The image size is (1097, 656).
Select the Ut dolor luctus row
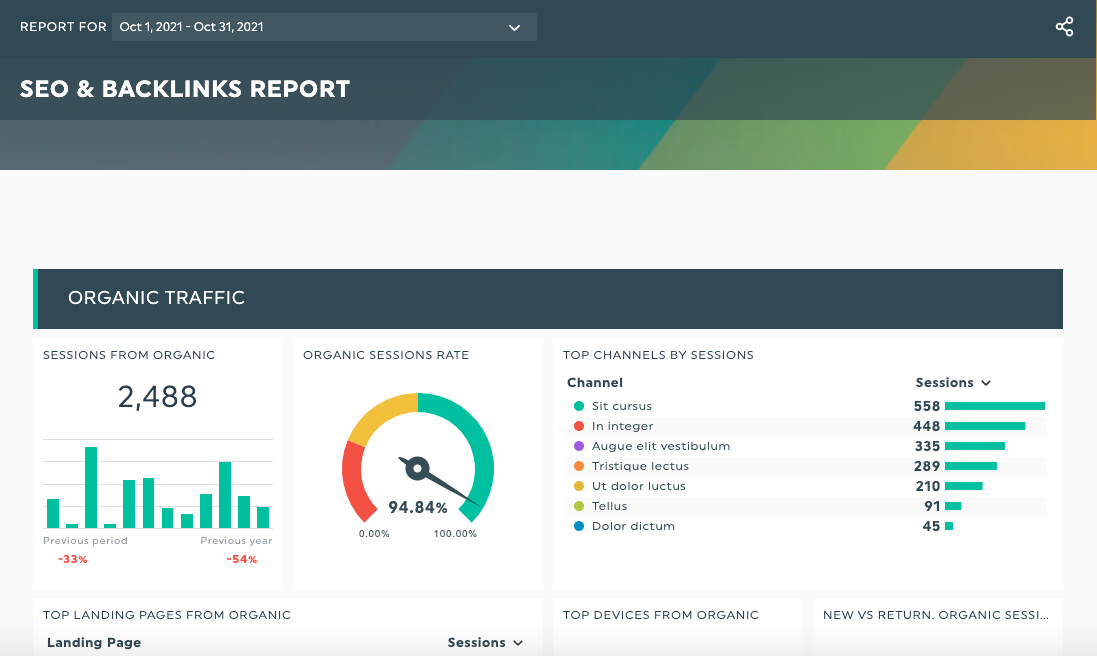pyautogui.click(x=807, y=486)
